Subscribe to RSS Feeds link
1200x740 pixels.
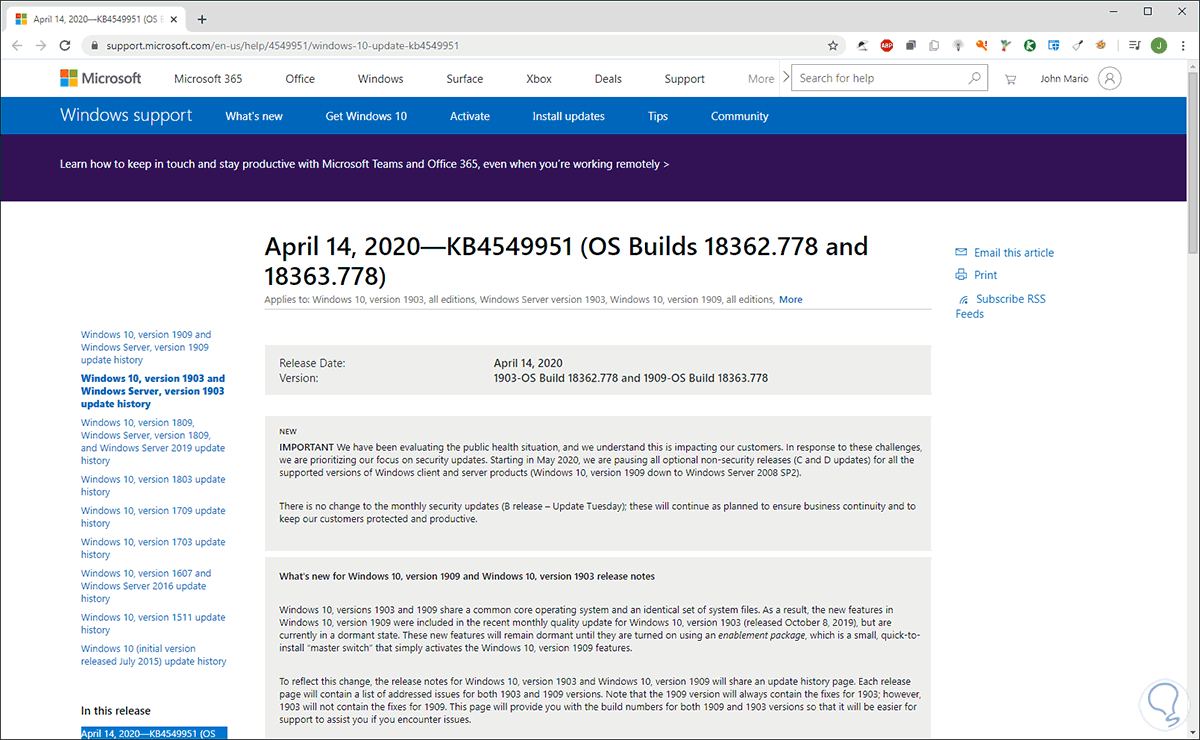1001,306
